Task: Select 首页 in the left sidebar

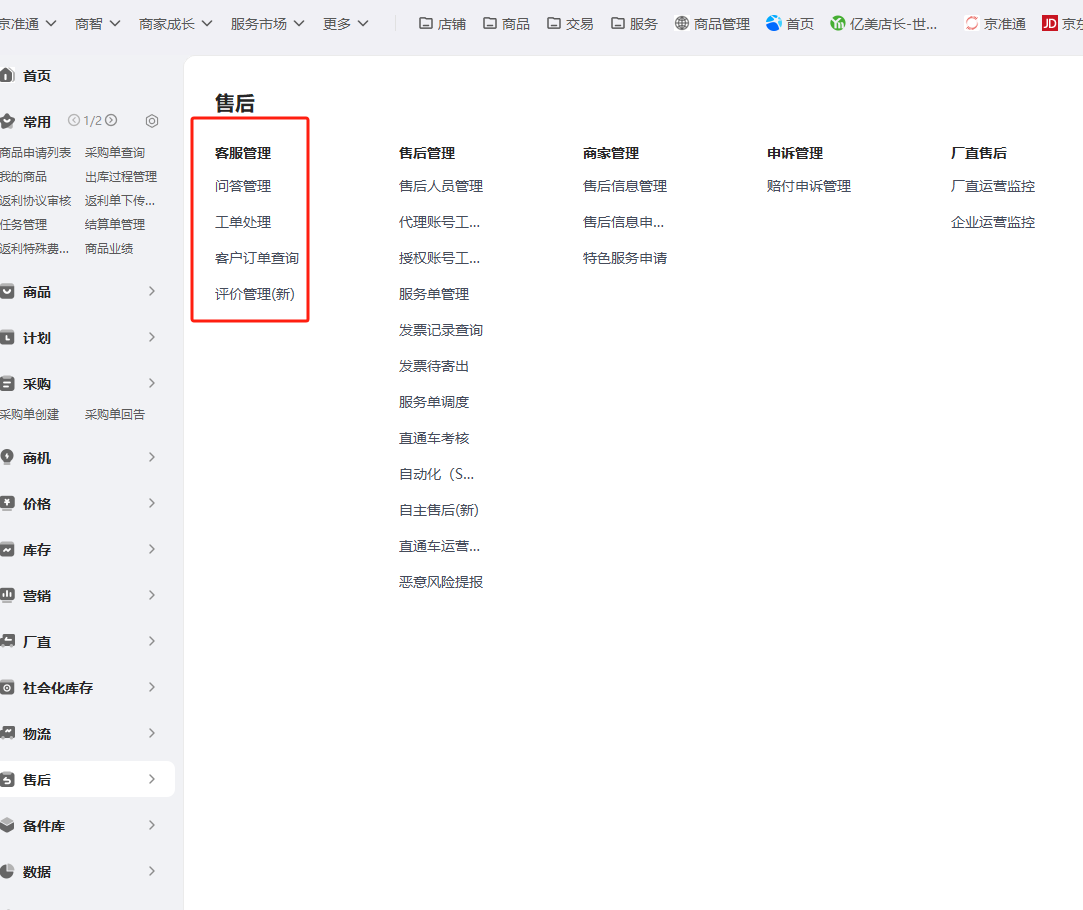Action: point(37,76)
